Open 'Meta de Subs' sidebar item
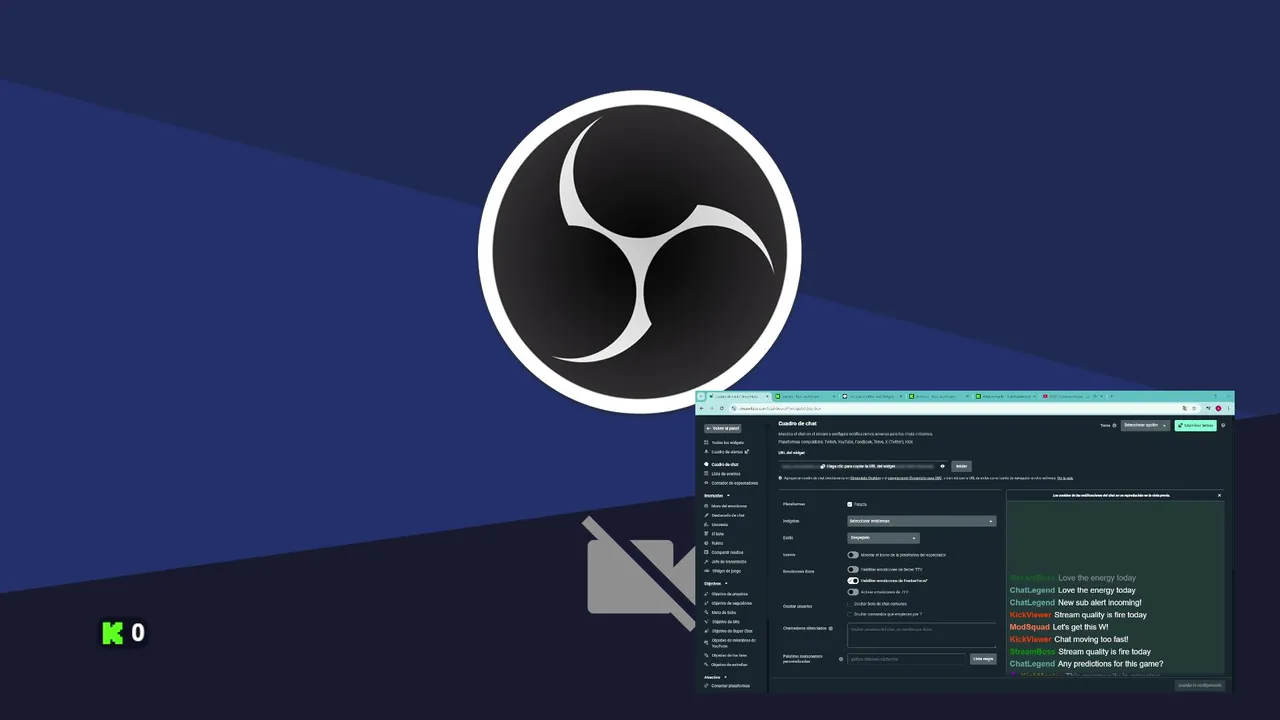The height and width of the screenshot is (720, 1280). [720, 612]
